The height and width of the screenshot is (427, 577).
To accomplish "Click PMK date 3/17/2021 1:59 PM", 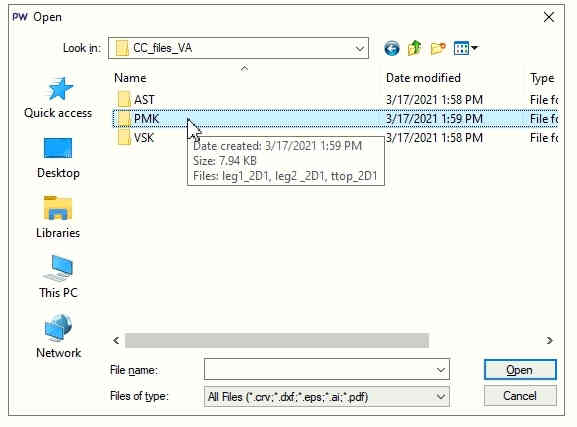I will tap(434, 119).
